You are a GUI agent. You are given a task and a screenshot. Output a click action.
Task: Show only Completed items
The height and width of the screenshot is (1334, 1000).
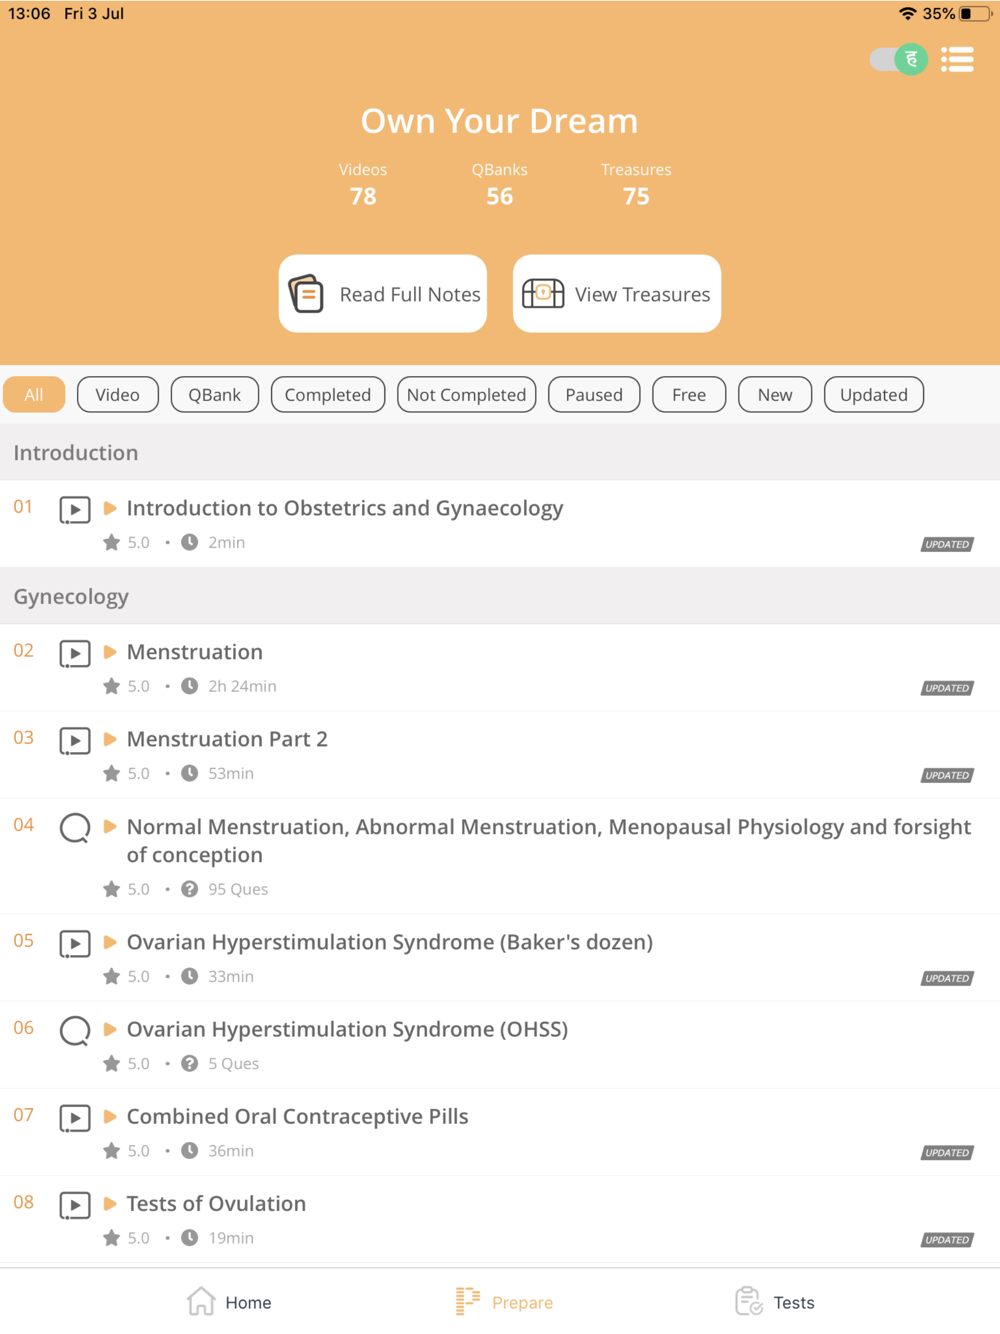327,395
